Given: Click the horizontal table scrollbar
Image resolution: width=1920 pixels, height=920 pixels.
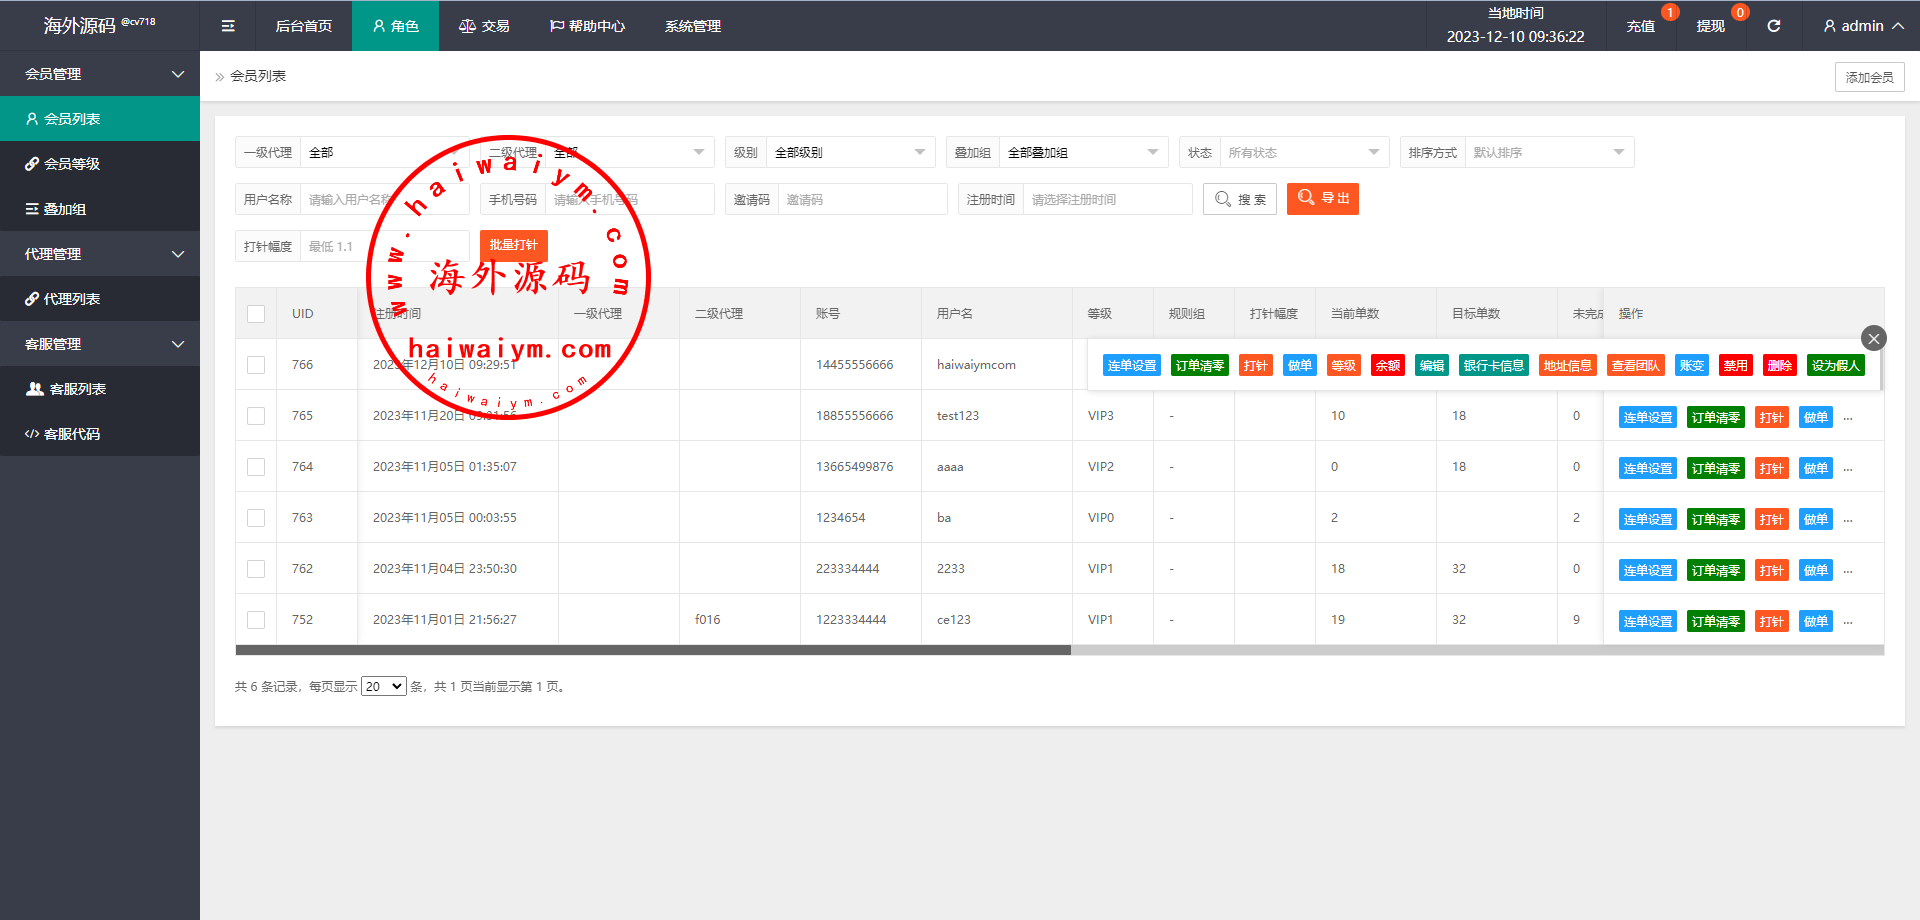Looking at the screenshot, I should click(x=652, y=650).
